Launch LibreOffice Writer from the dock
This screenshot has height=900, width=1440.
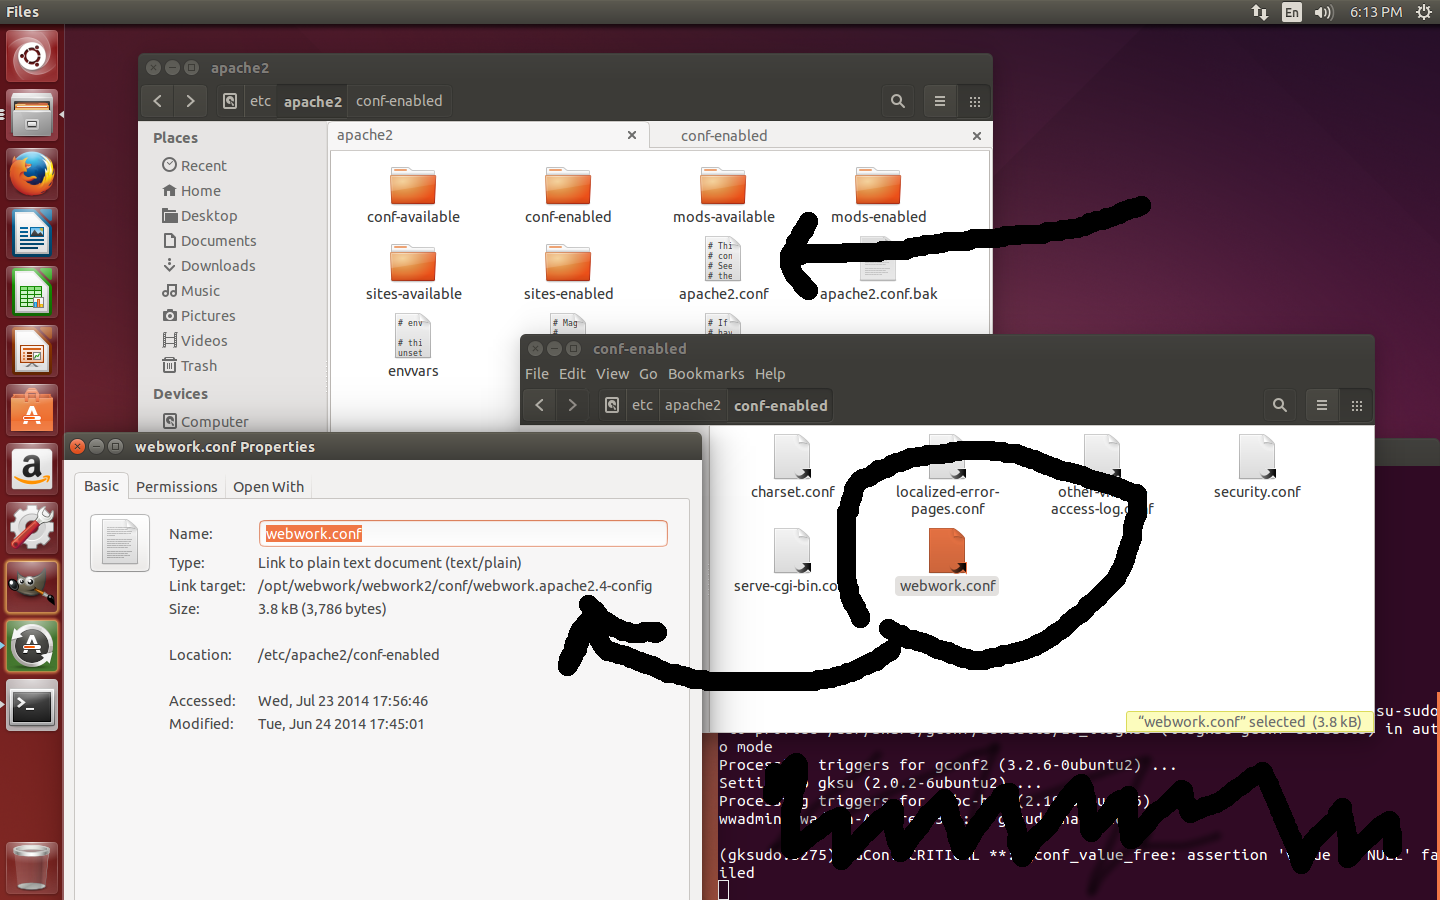[32, 233]
